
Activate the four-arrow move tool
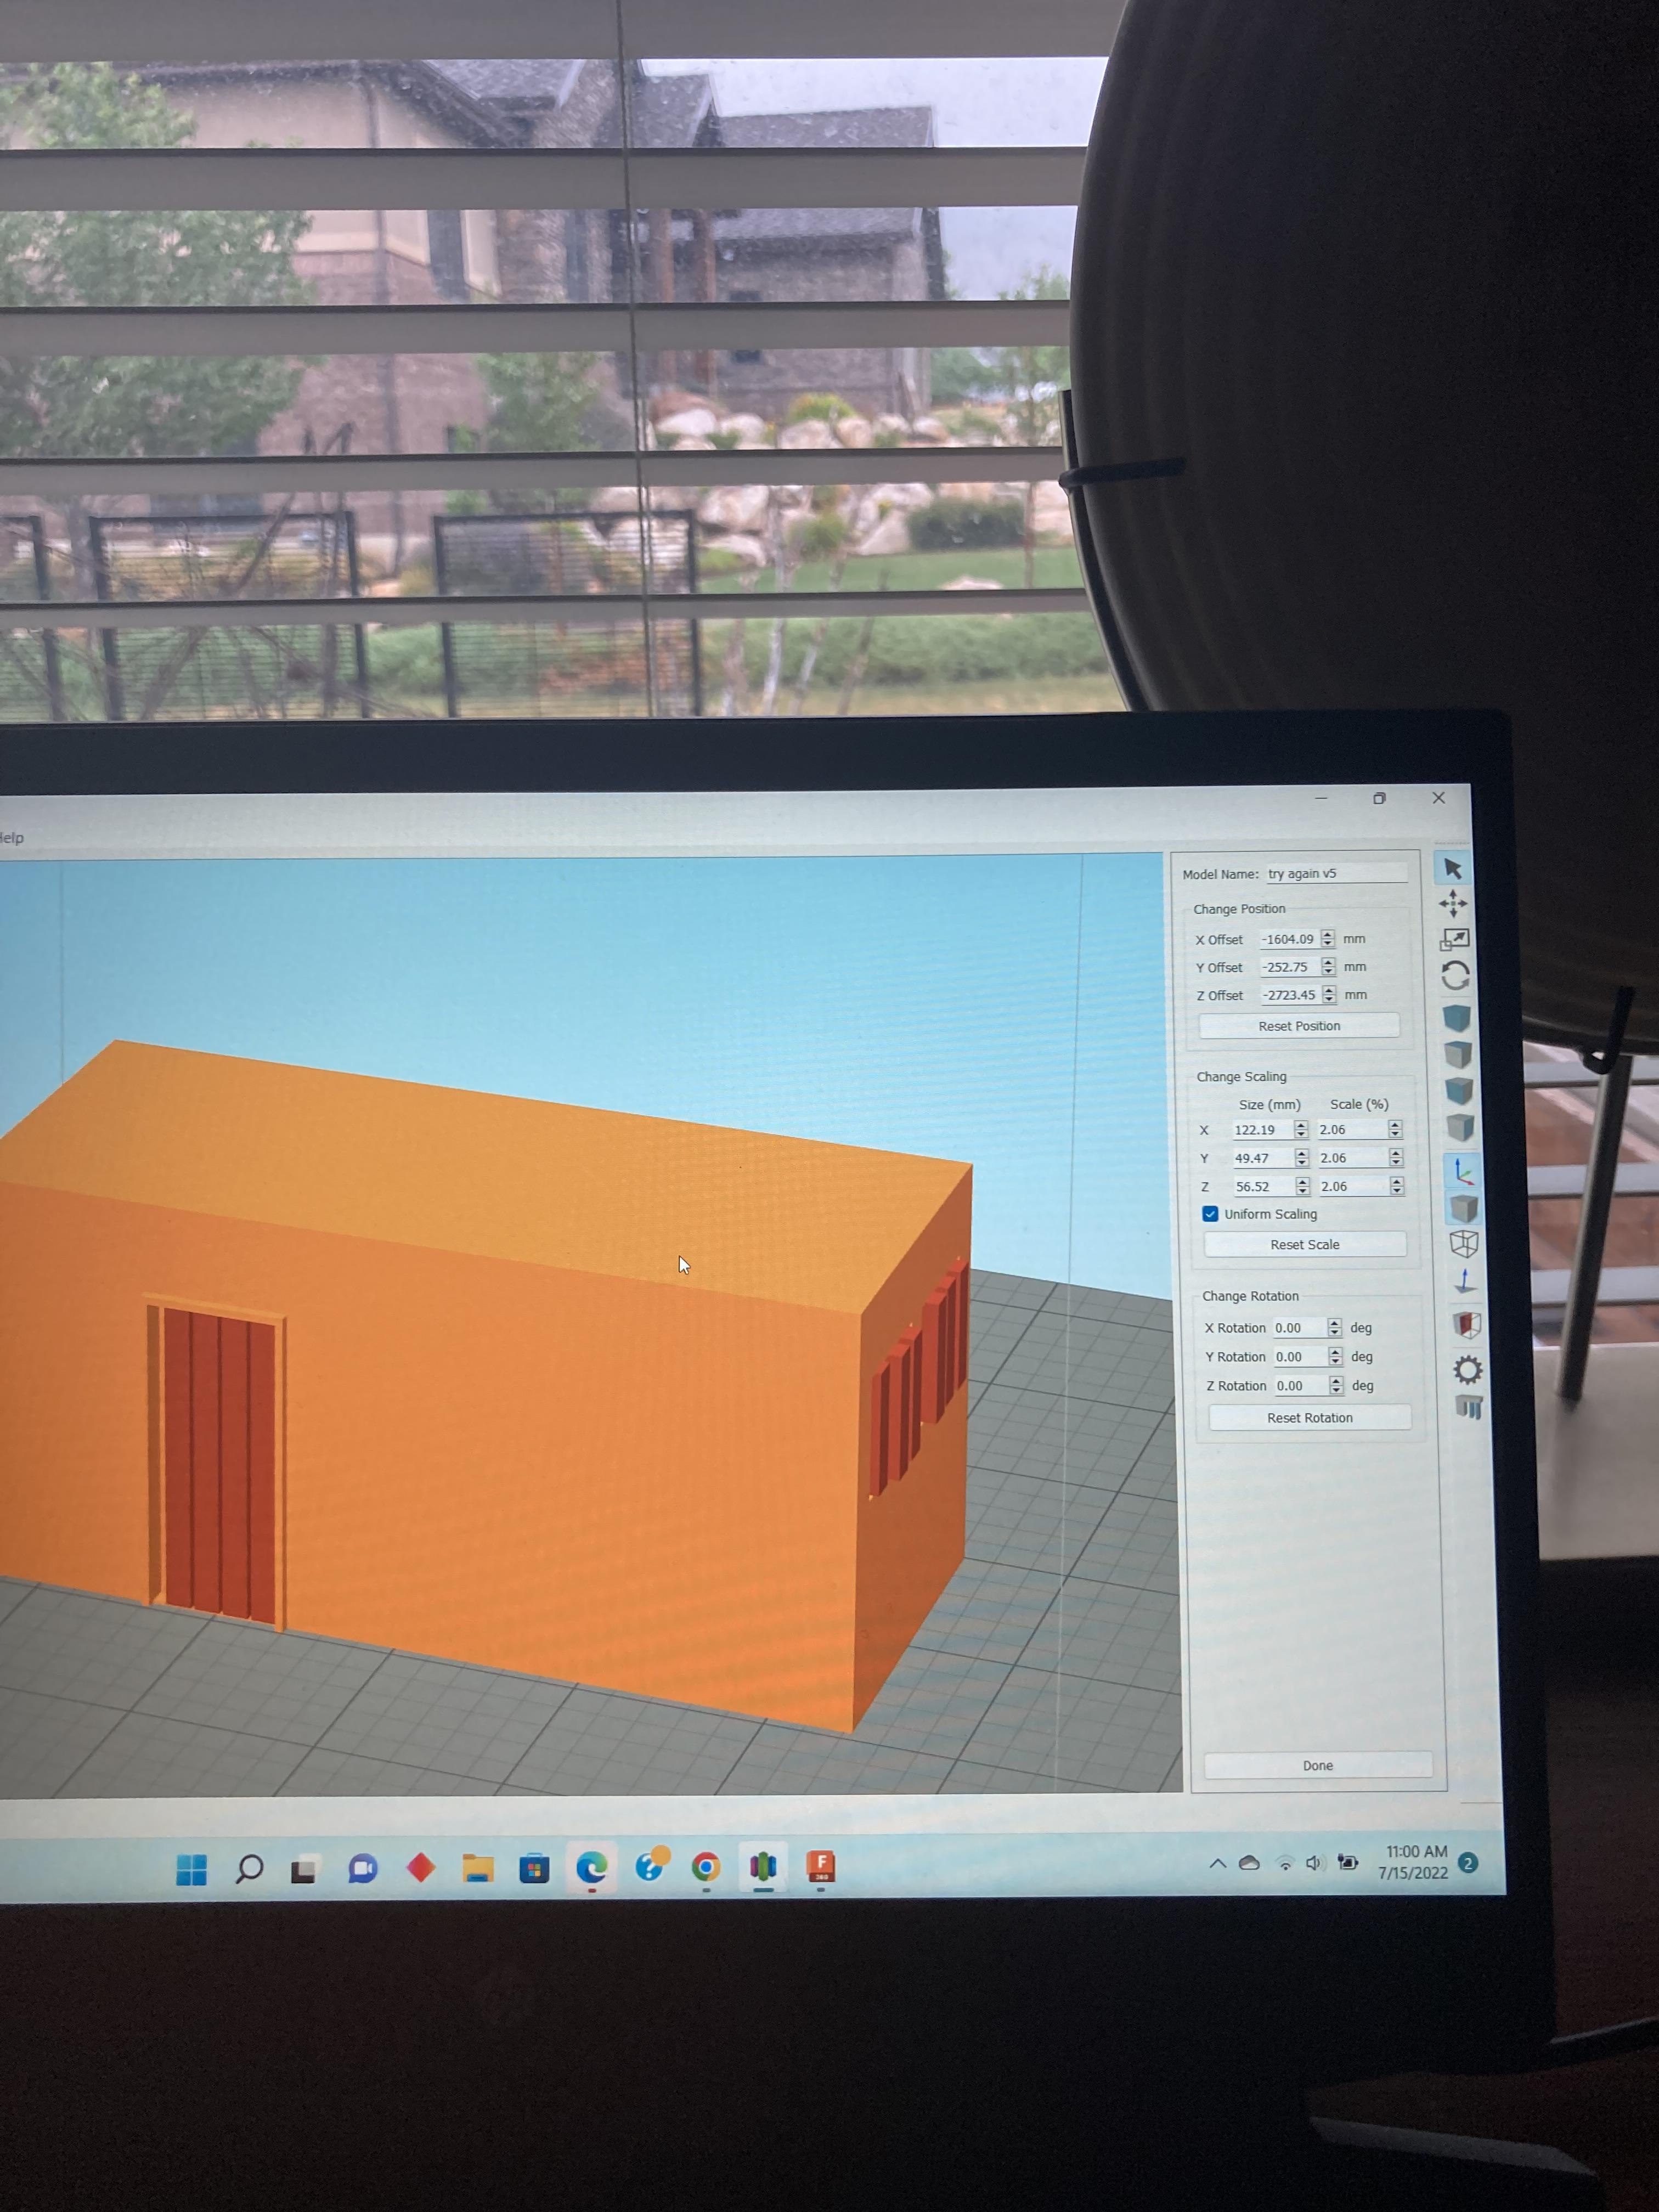point(1452,904)
